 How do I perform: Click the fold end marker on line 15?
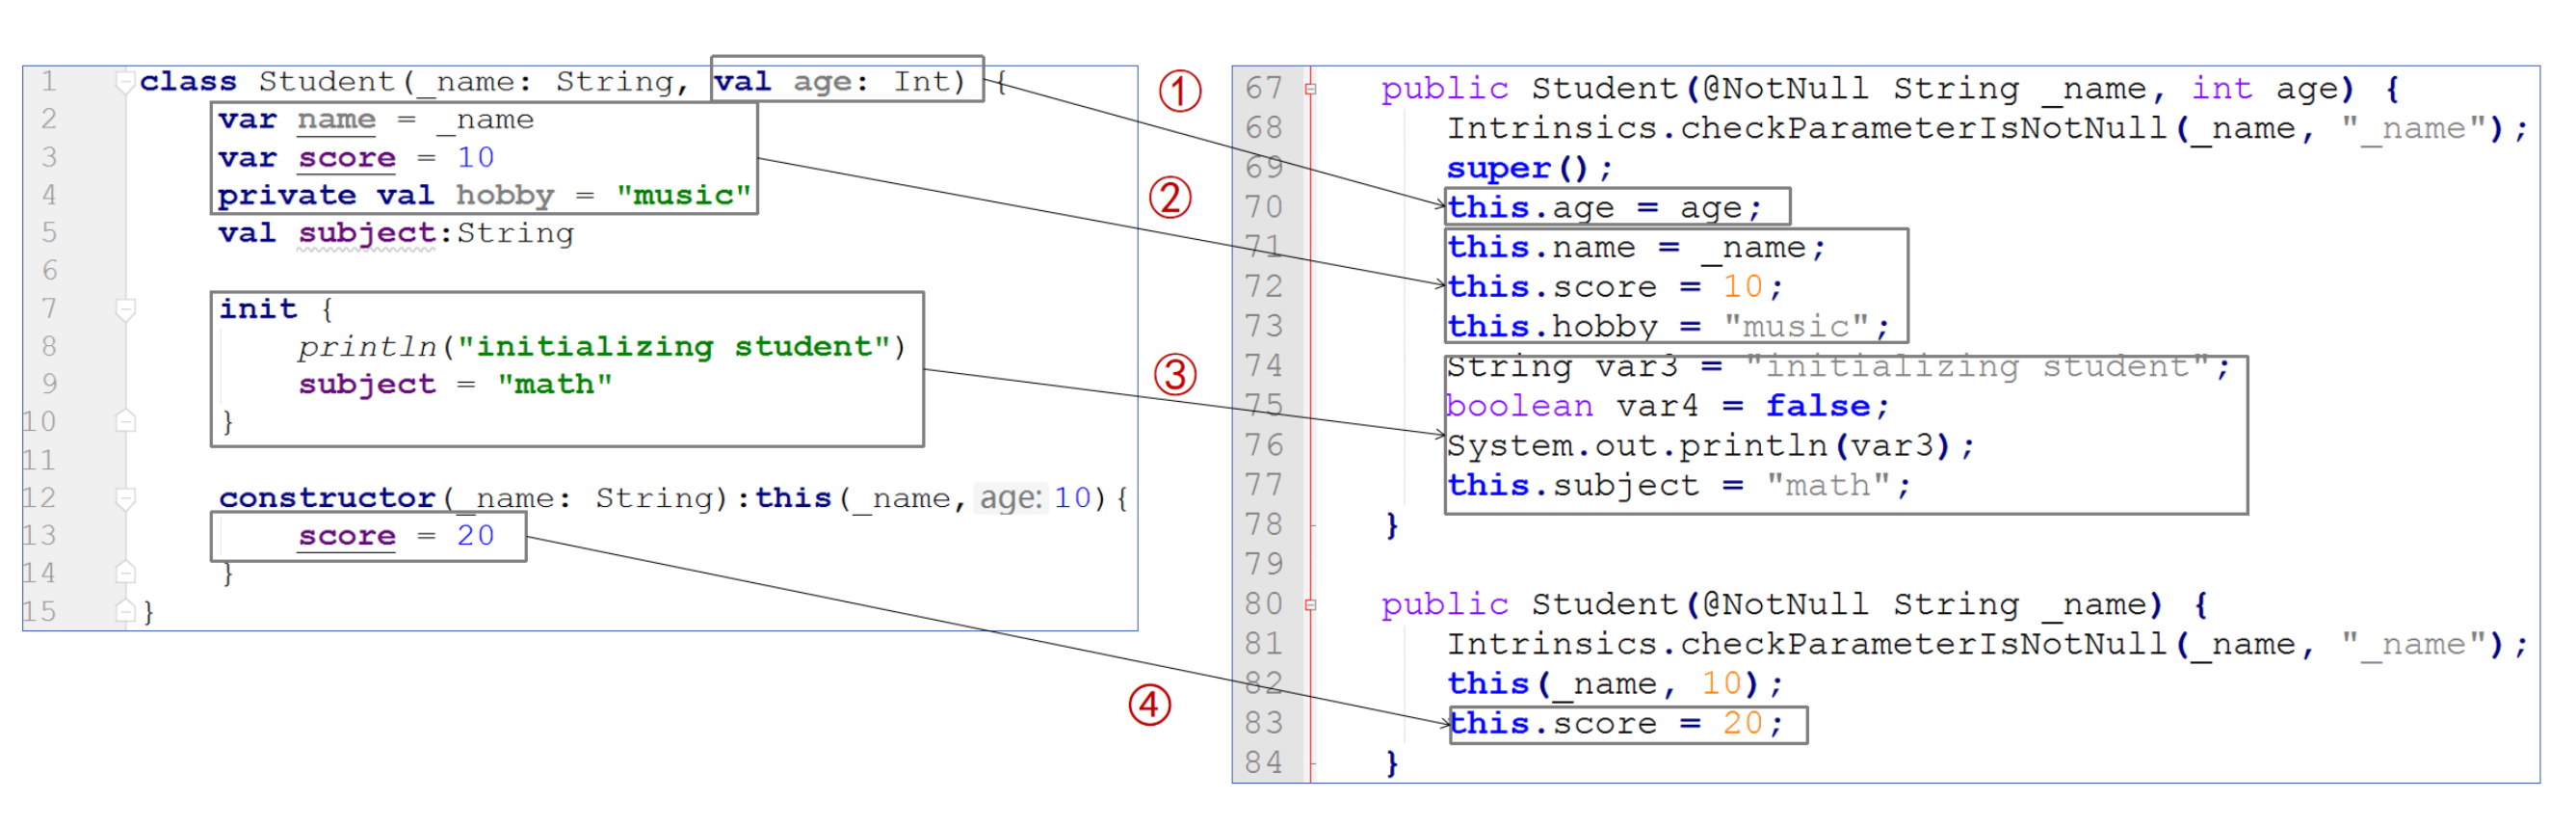tap(125, 611)
